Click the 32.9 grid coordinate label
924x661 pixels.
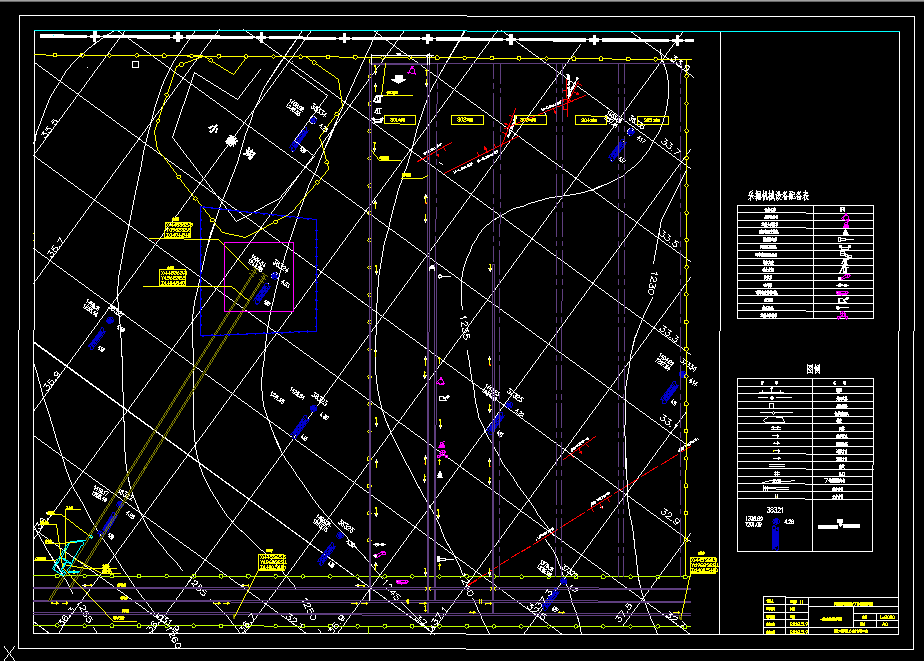(670, 516)
